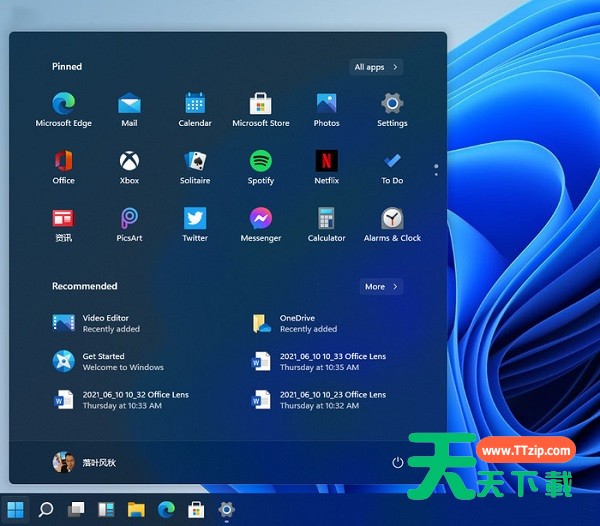Open Microsoft Edge from pinned apps
This screenshot has height=526, width=600.
63,104
